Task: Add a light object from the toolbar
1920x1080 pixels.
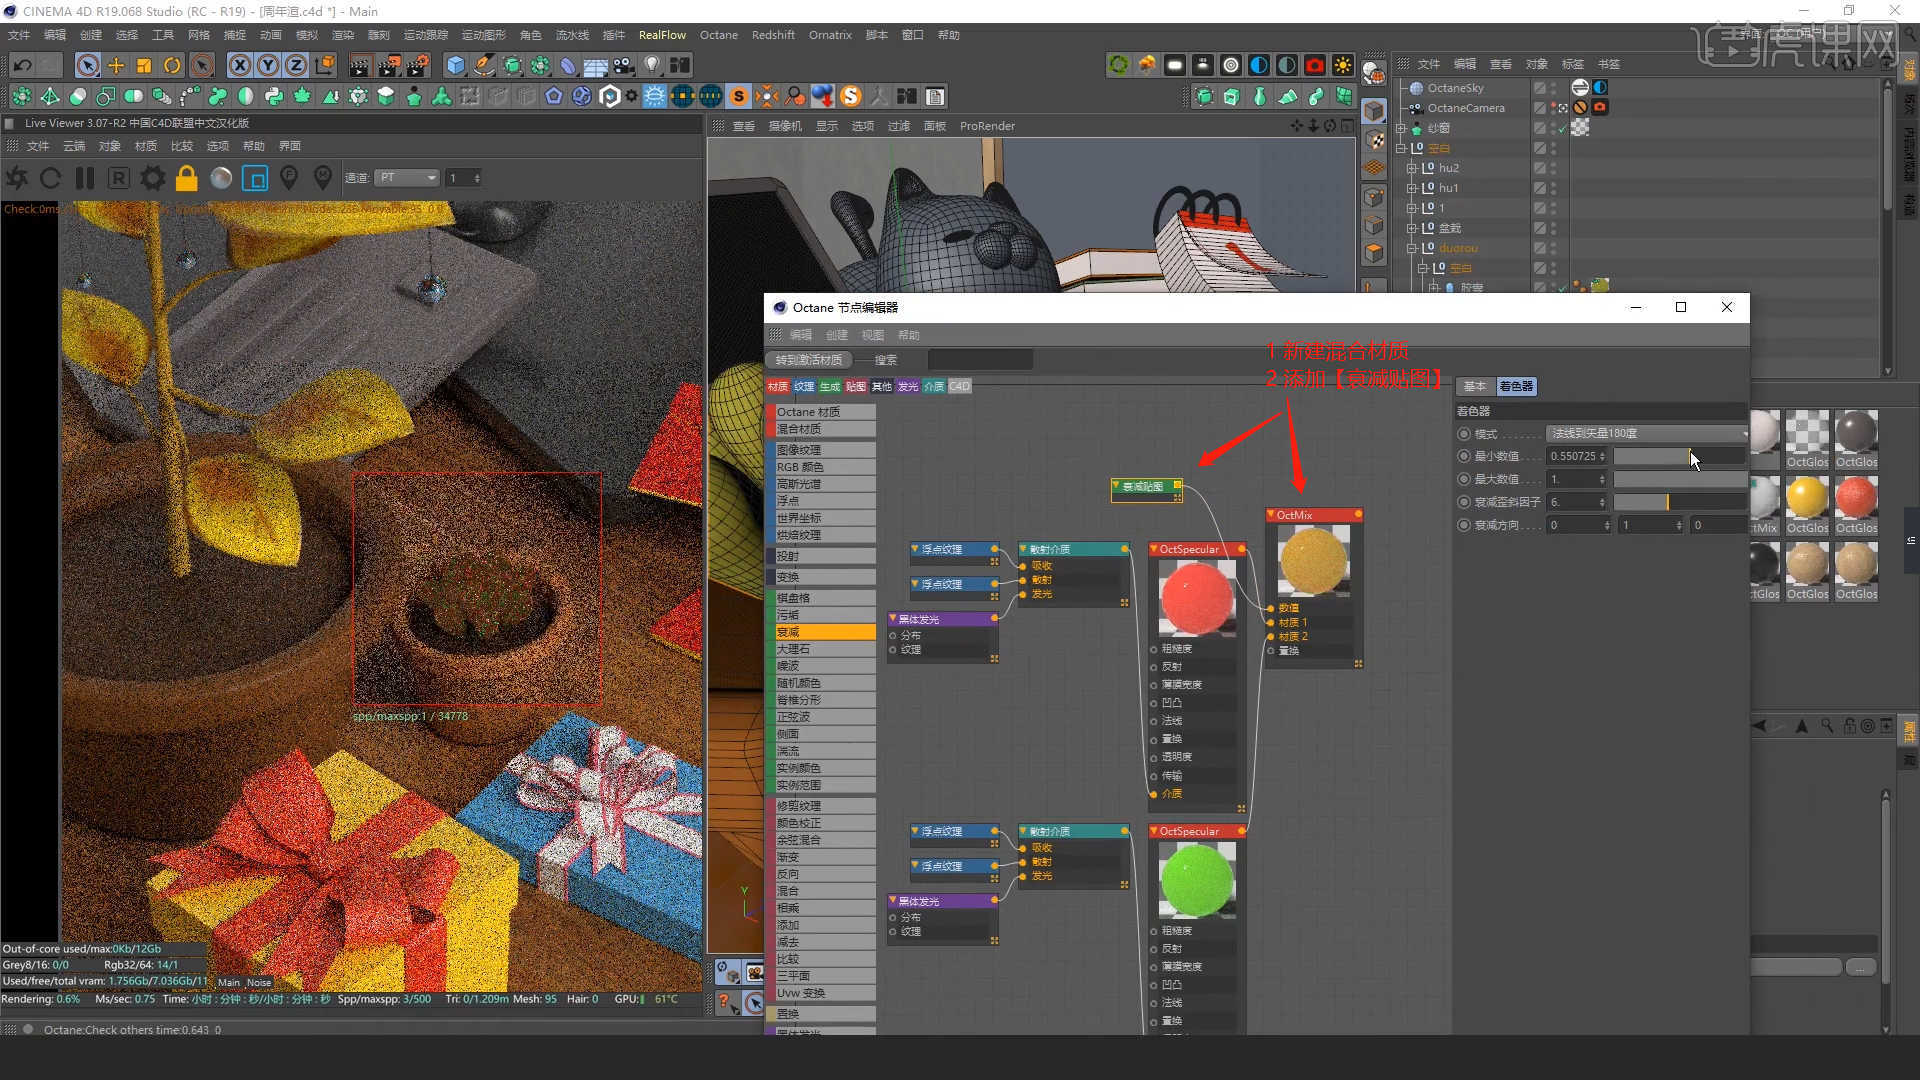Action: pos(652,66)
